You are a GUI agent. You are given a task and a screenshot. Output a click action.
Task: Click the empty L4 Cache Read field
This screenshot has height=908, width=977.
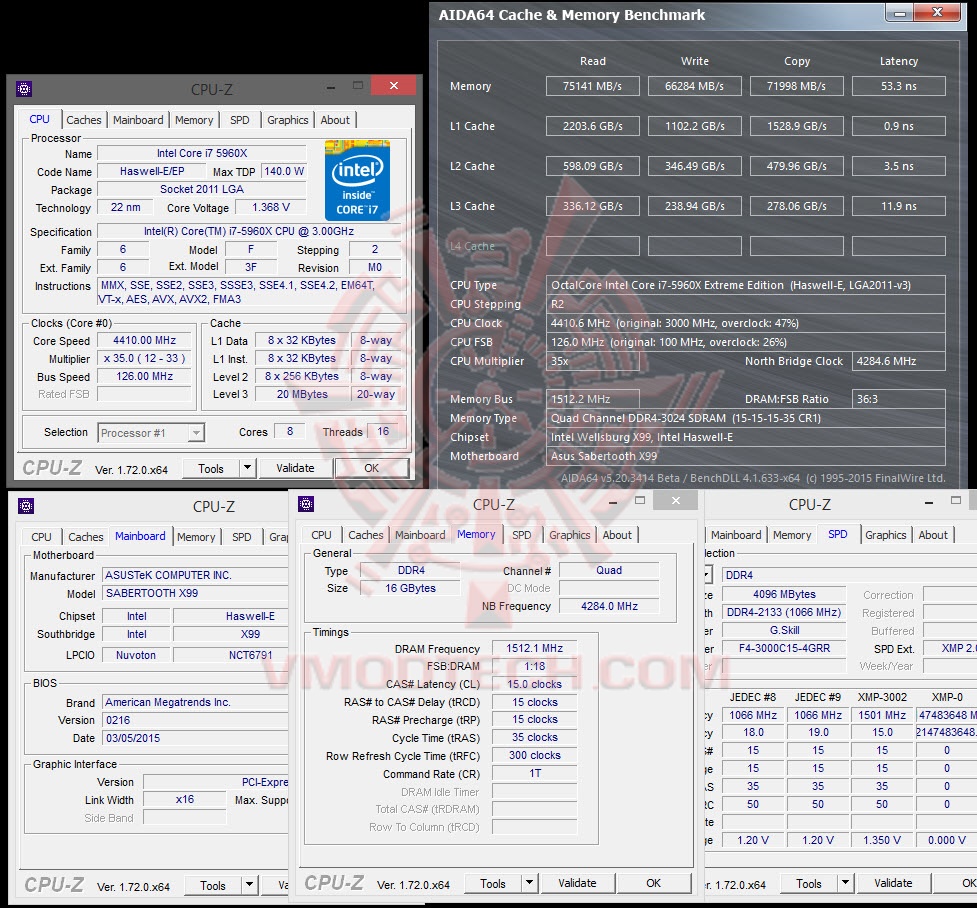(x=593, y=246)
